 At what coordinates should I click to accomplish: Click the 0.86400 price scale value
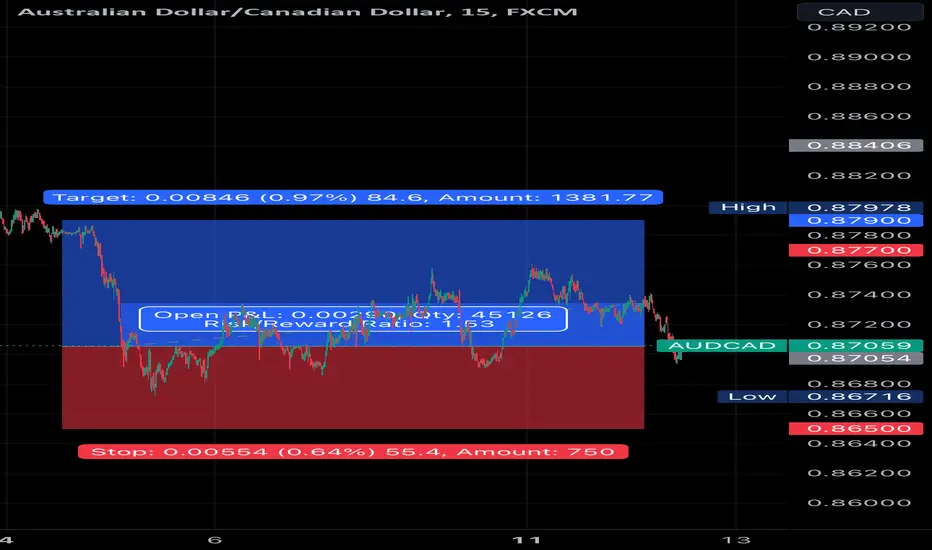point(859,444)
